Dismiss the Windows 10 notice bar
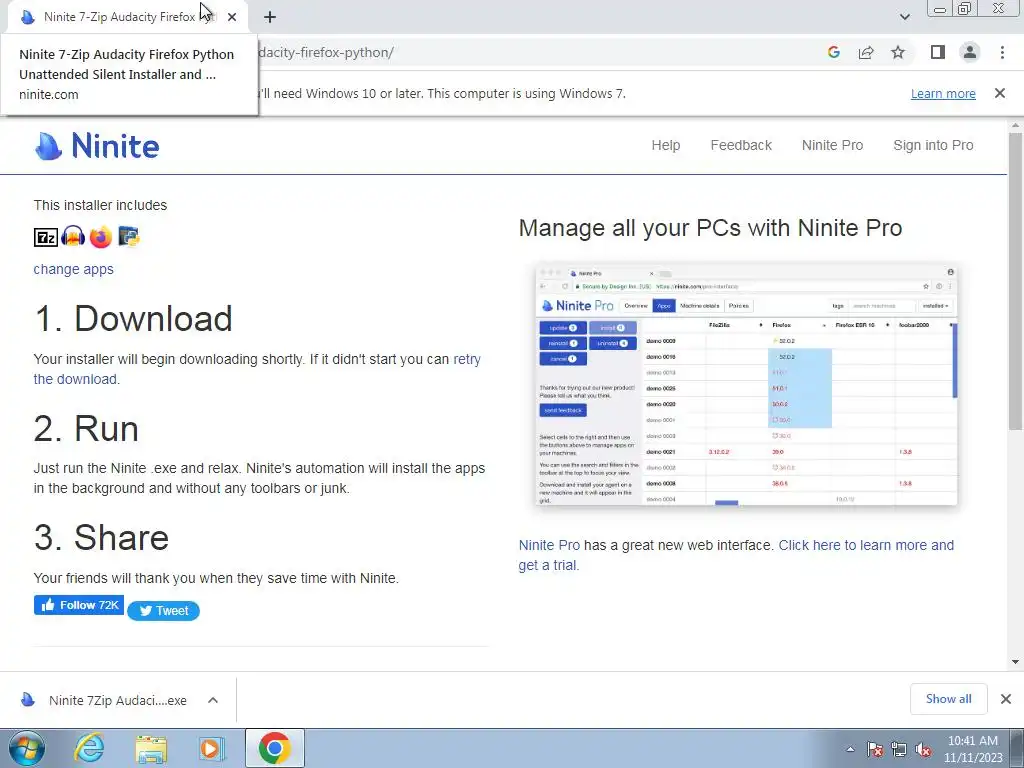Screen dimensions: 1024x768 (x=1000, y=93)
